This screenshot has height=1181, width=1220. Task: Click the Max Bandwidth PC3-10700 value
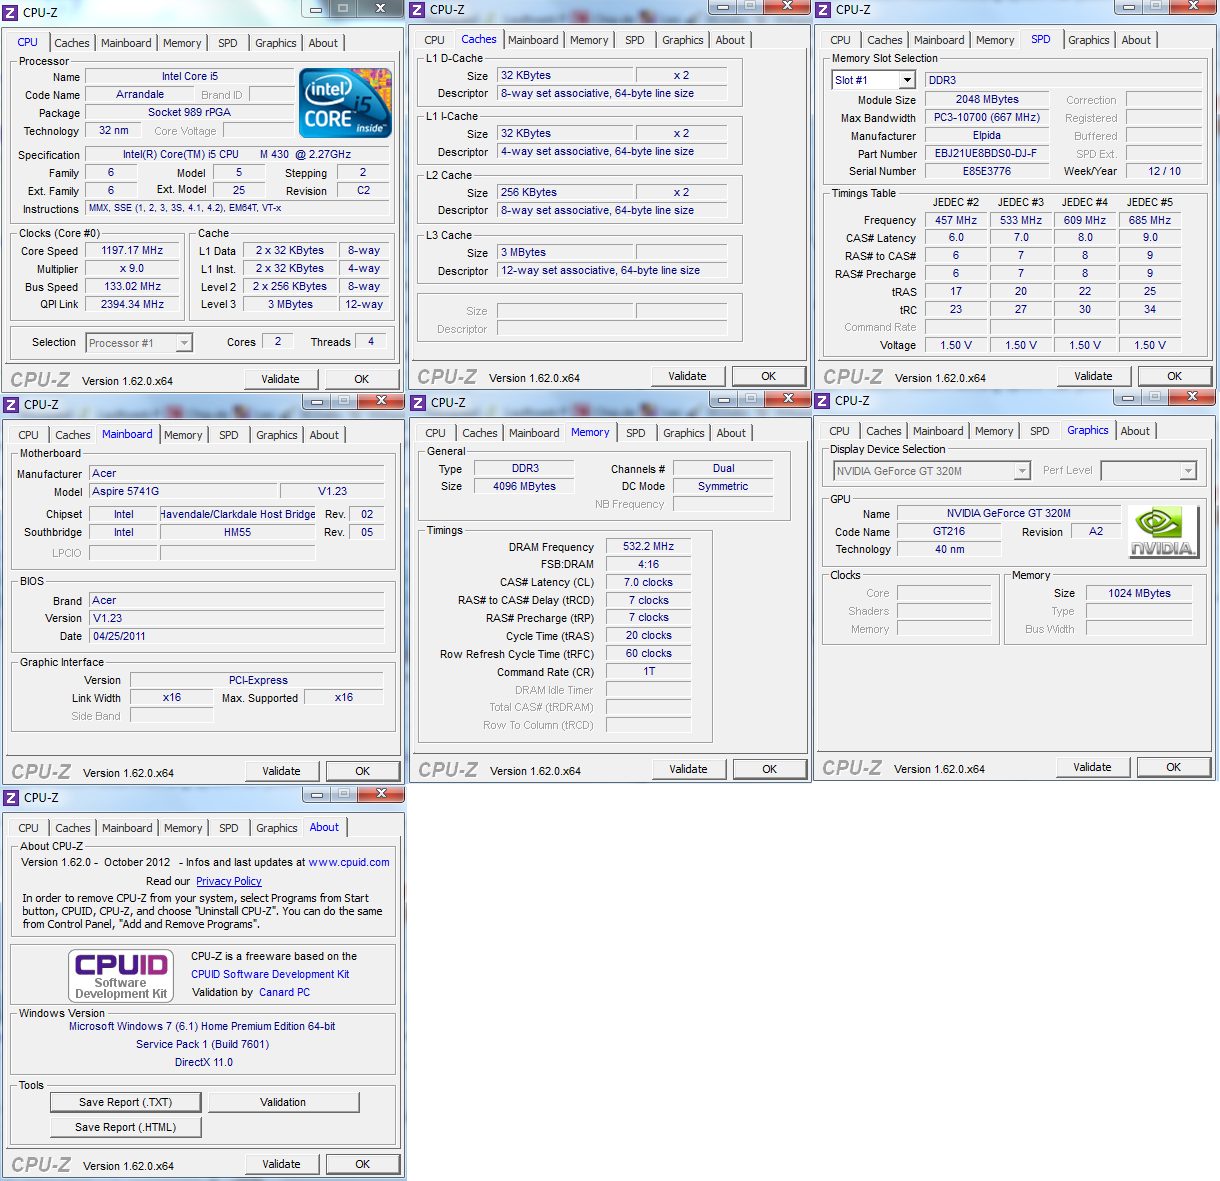(x=986, y=118)
